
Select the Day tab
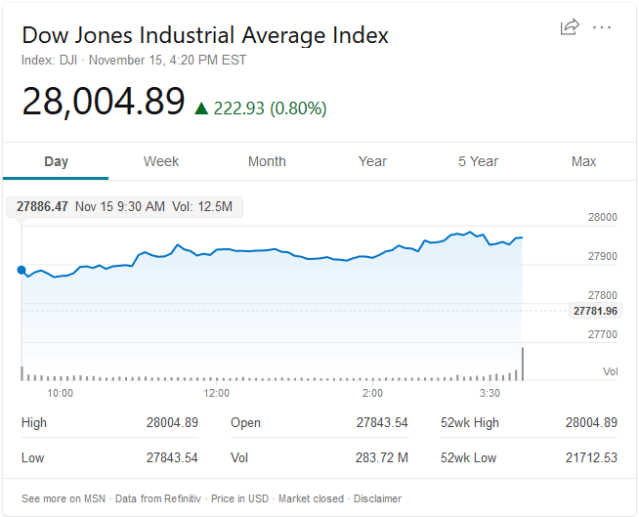(56, 161)
